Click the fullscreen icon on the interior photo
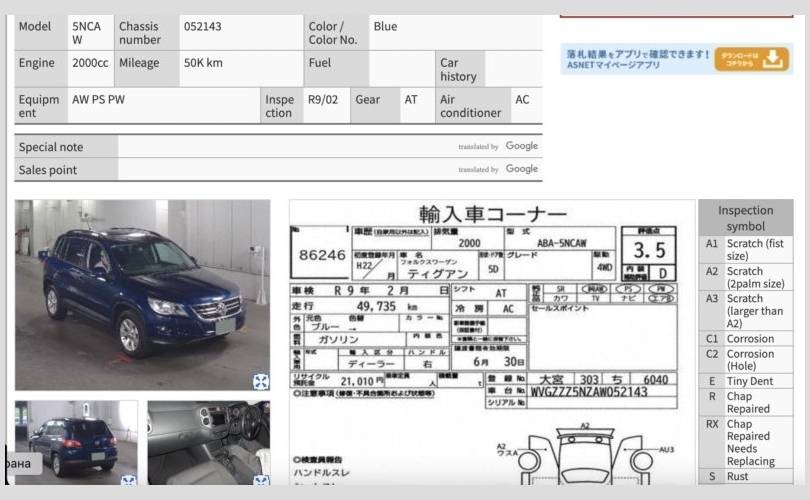The height and width of the screenshot is (500, 810). [x=260, y=481]
